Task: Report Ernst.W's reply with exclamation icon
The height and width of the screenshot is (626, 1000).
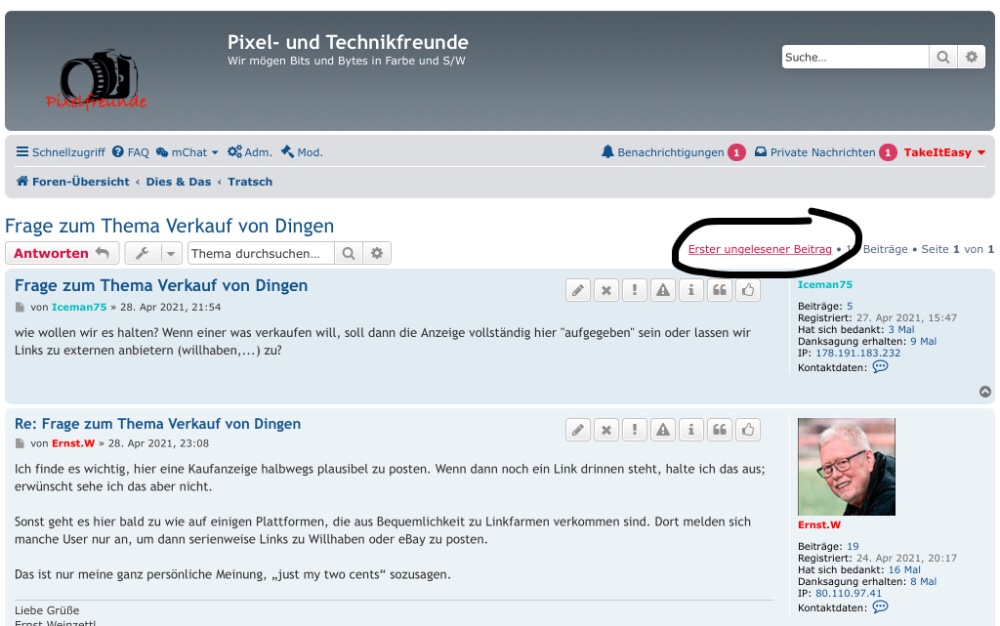Action: pyautogui.click(x=633, y=430)
